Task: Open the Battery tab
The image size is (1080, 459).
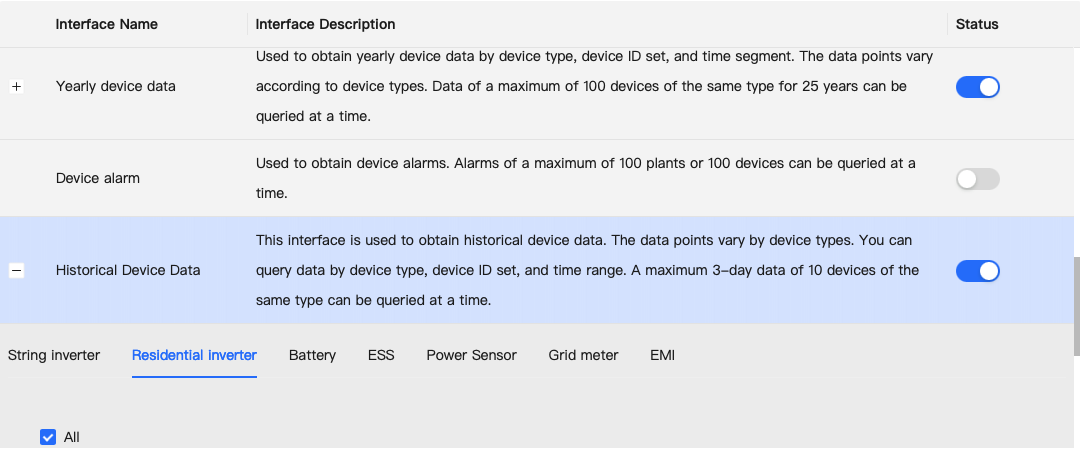Action: 312,356
